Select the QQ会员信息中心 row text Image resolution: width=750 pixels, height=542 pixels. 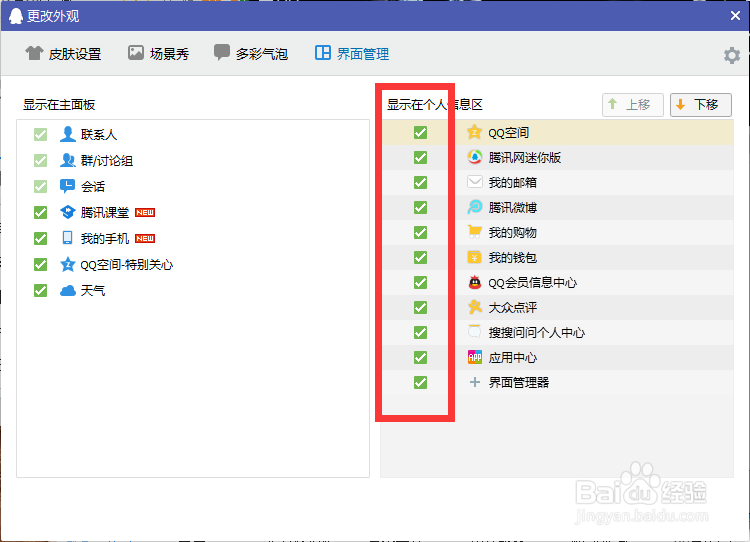pos(532,283)
